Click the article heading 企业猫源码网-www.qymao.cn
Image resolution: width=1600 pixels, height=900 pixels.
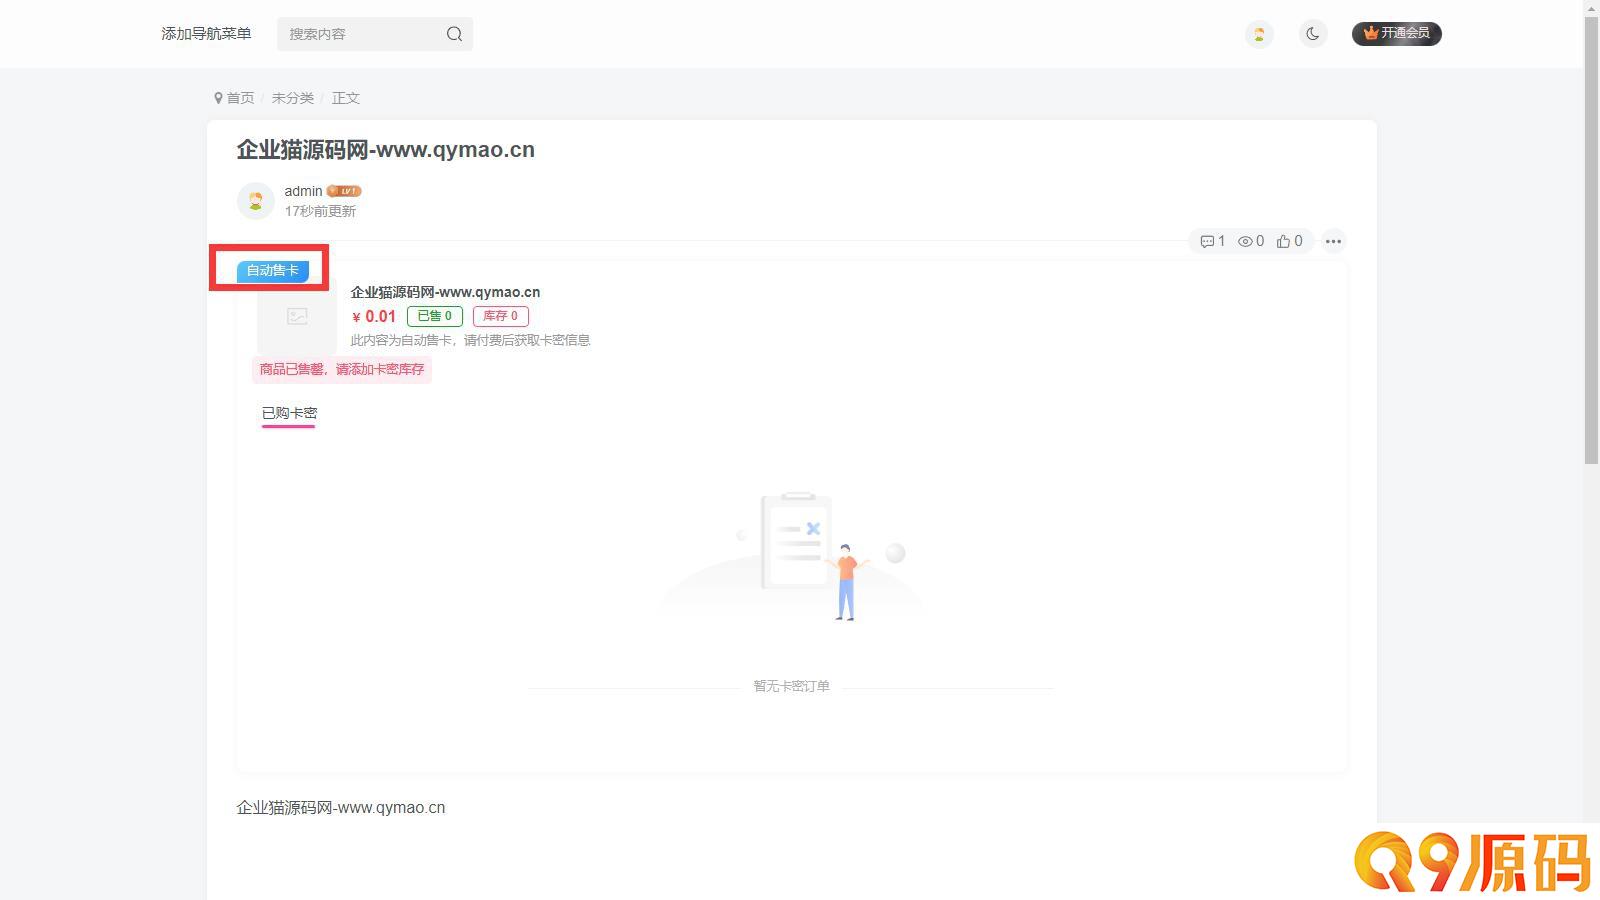click(x=386, y=150)
